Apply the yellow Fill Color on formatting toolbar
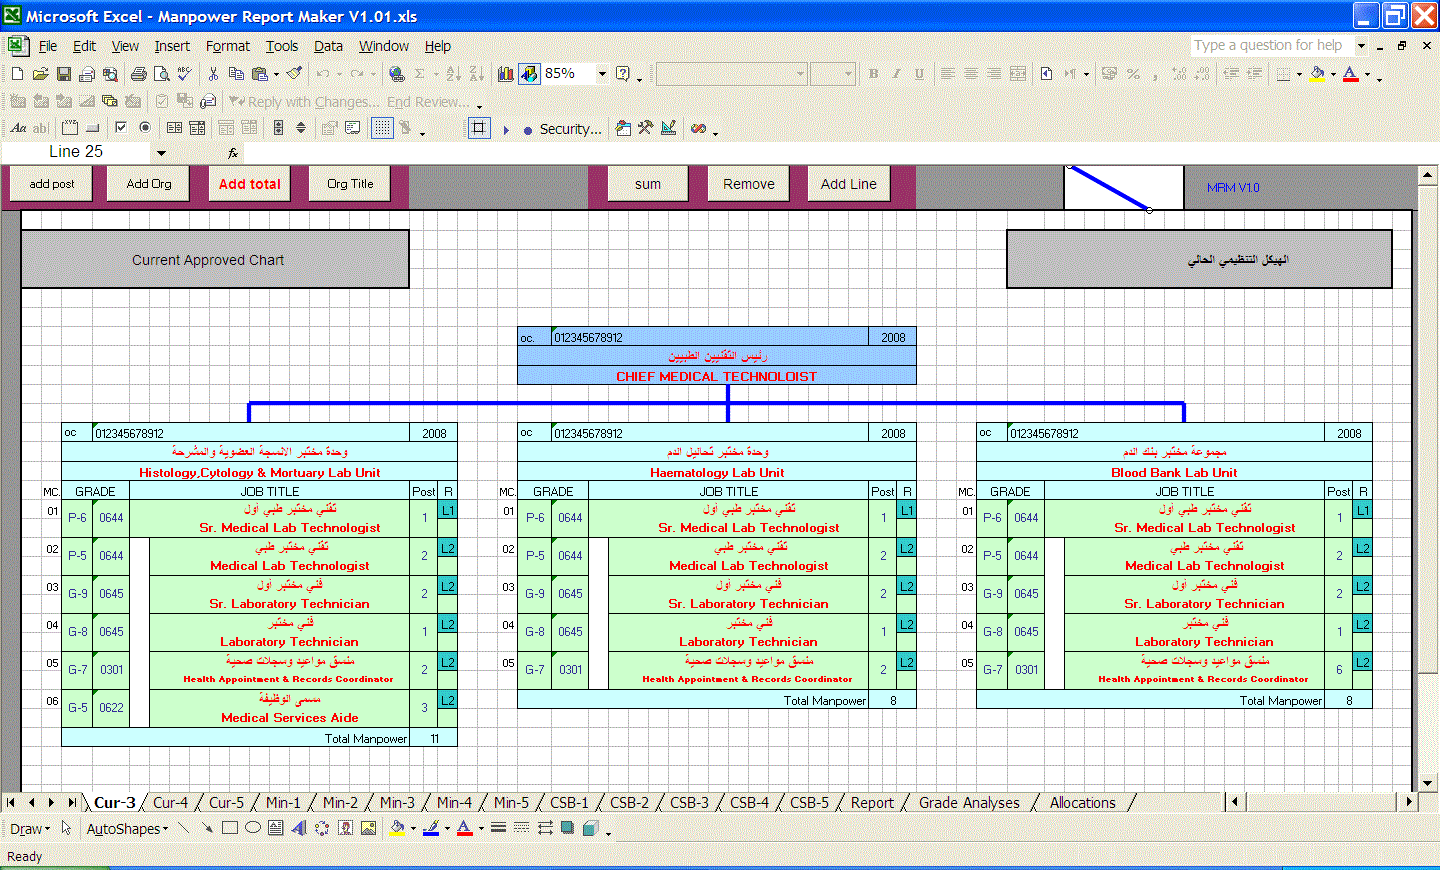Viewport: 1440px width, 870px height. tap(1318, 74)
